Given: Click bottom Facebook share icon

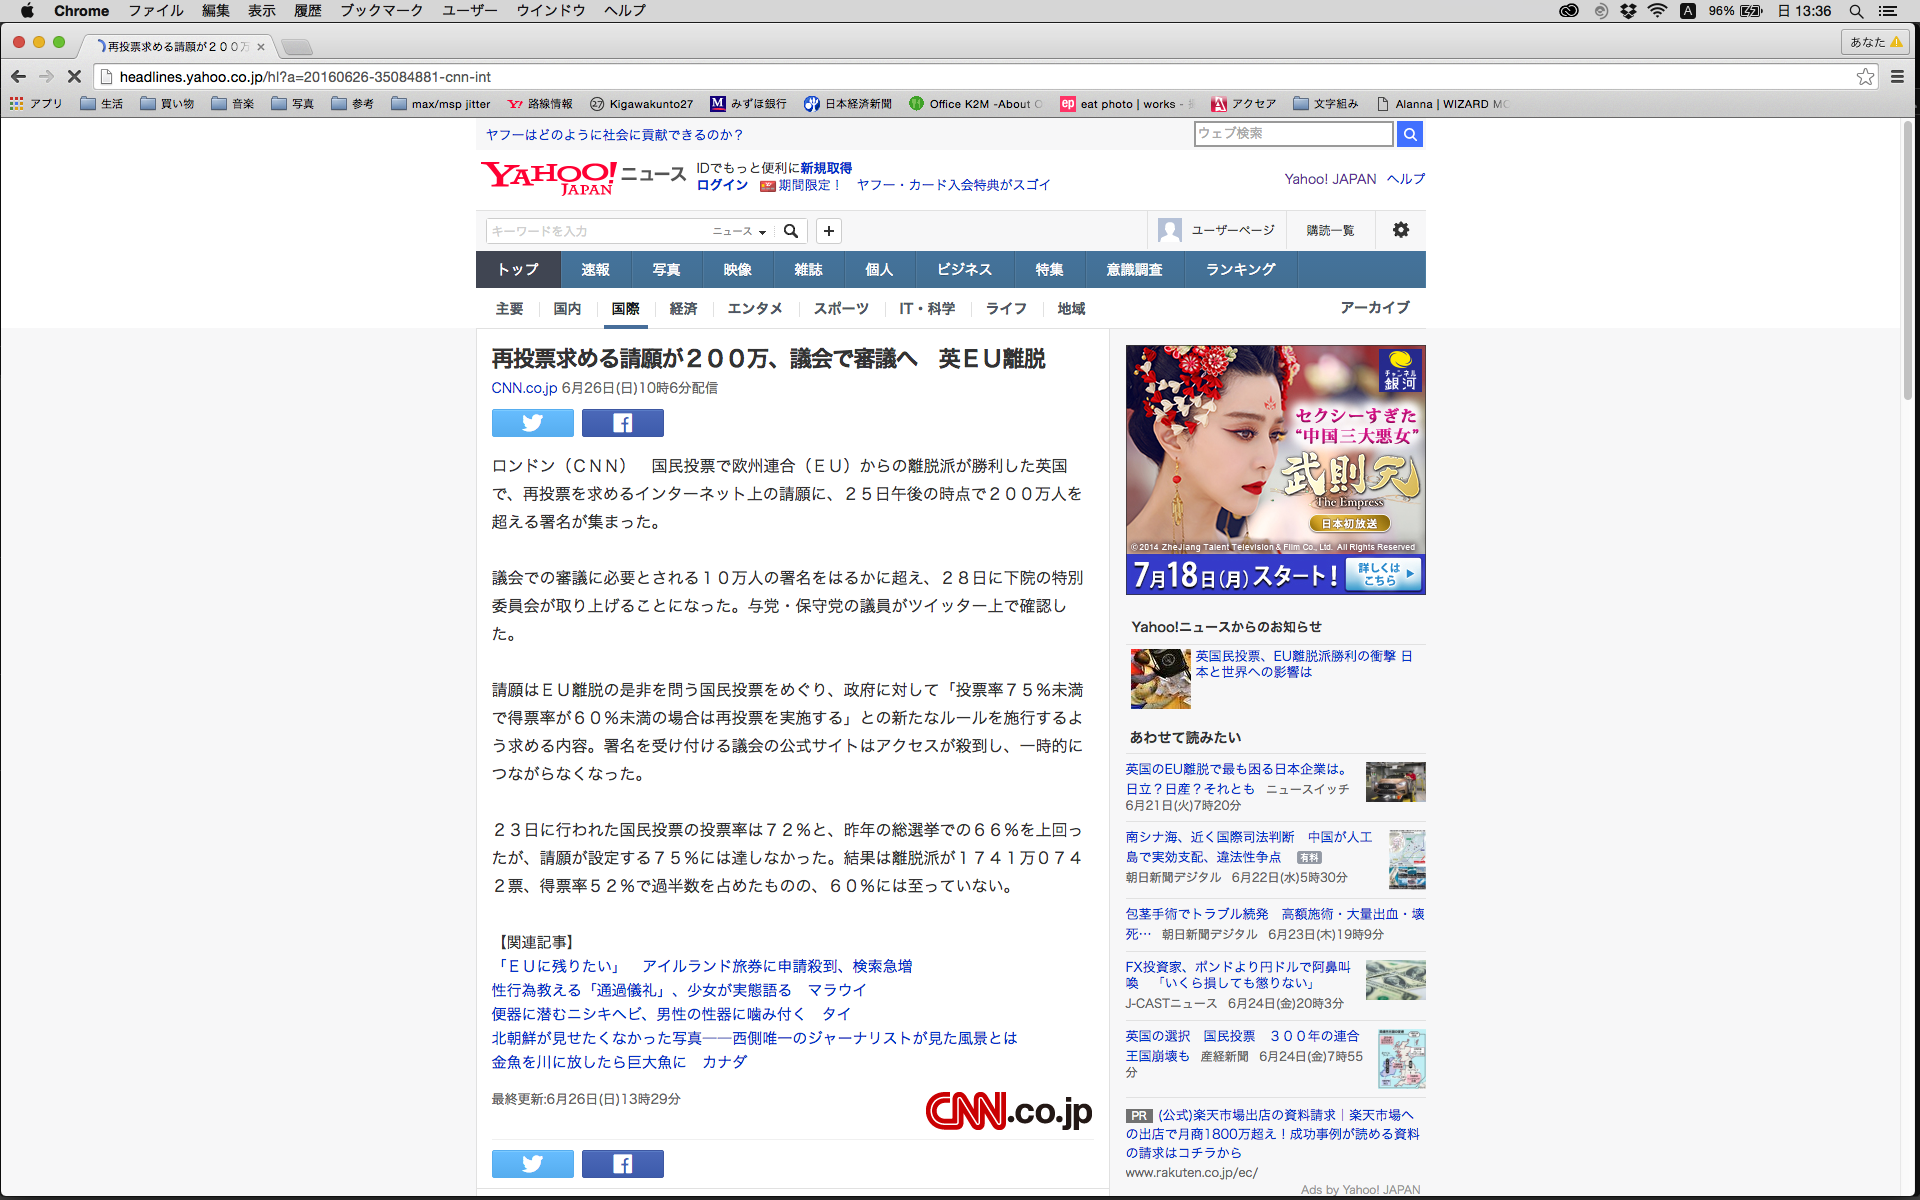Looking at the screenshot, I should 622,1163.
